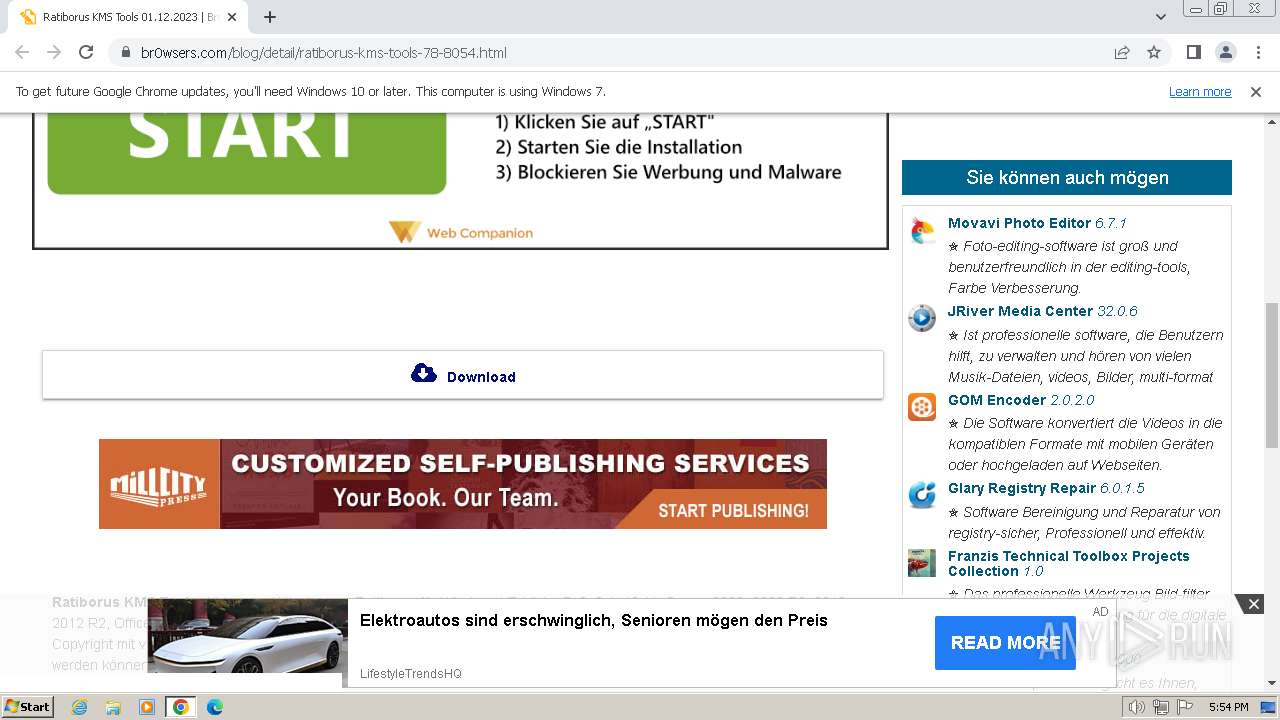Viewport: 1280px width, 720px height.
Task: Click the Glary Registry Repair icon
Action: coord(922,495)
